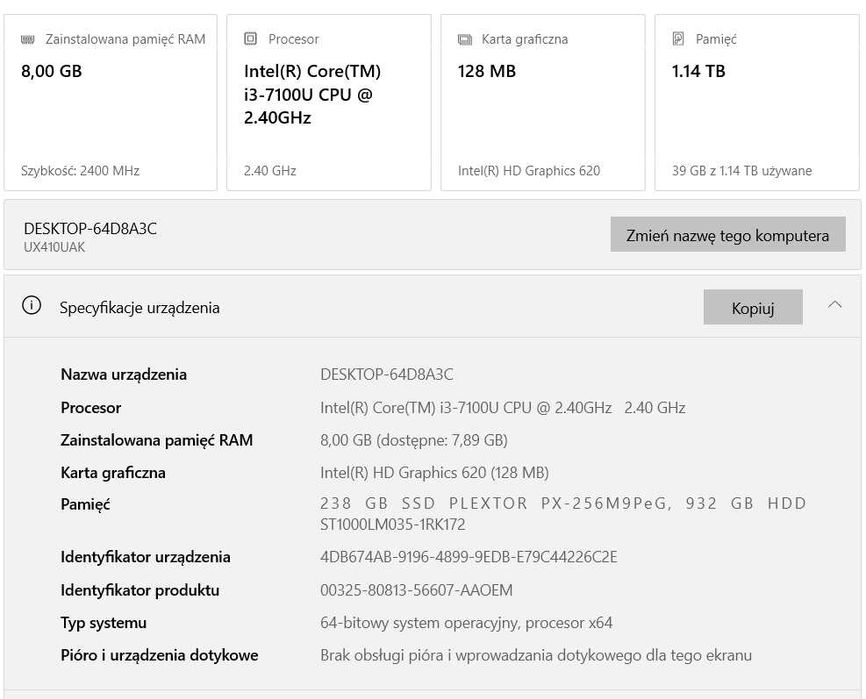Select the Karta graficzna 128 MB card
The width and height of the screenshot is (866, 699).
[543, 102]
